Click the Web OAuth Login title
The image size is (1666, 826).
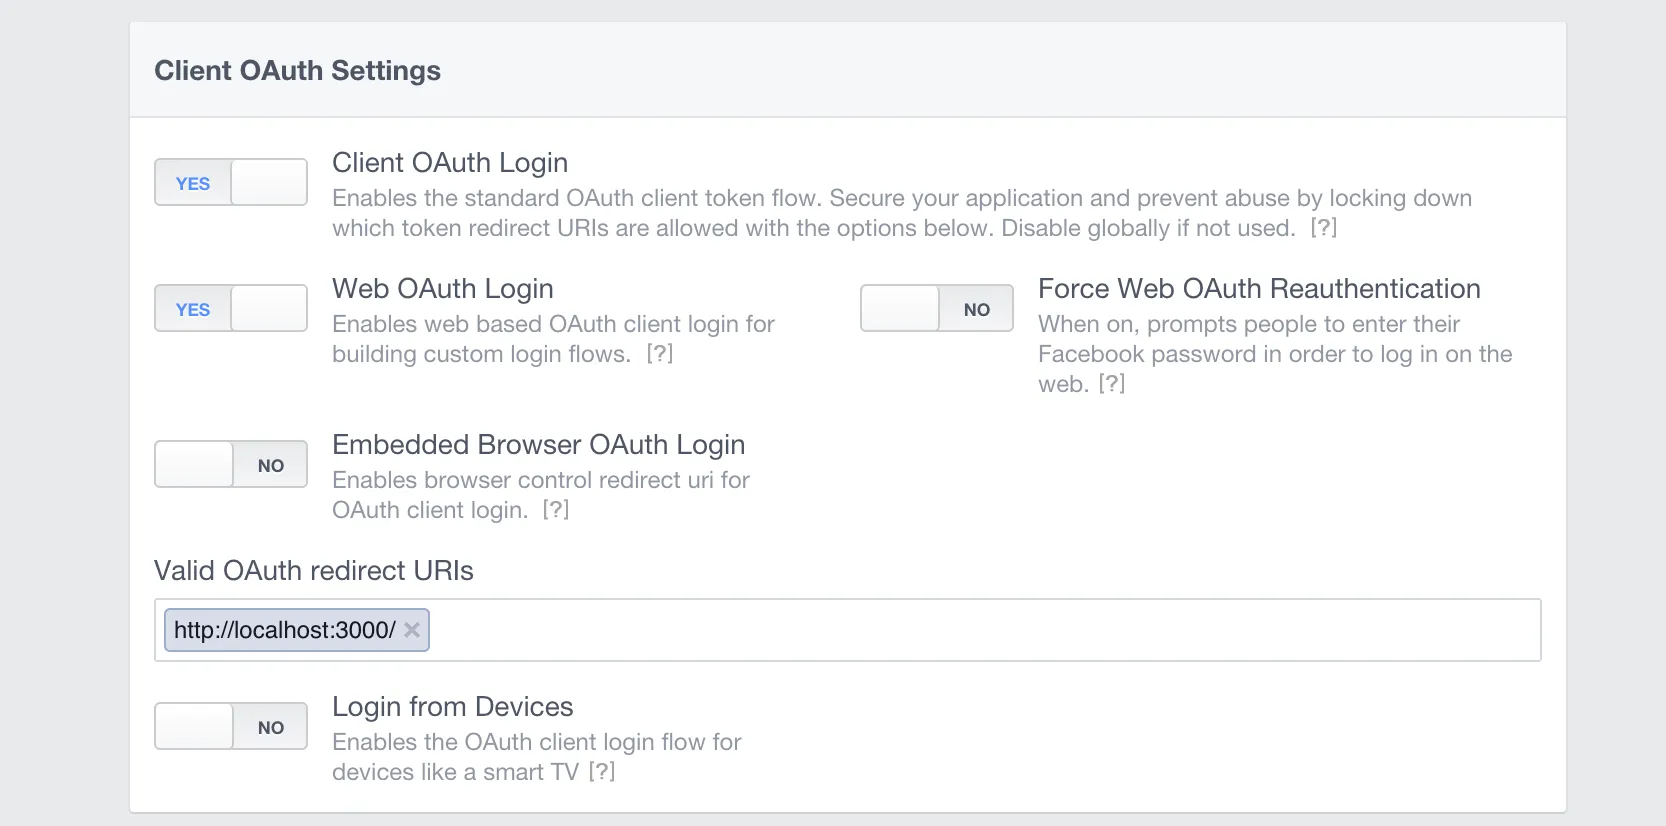pos(442,289)
